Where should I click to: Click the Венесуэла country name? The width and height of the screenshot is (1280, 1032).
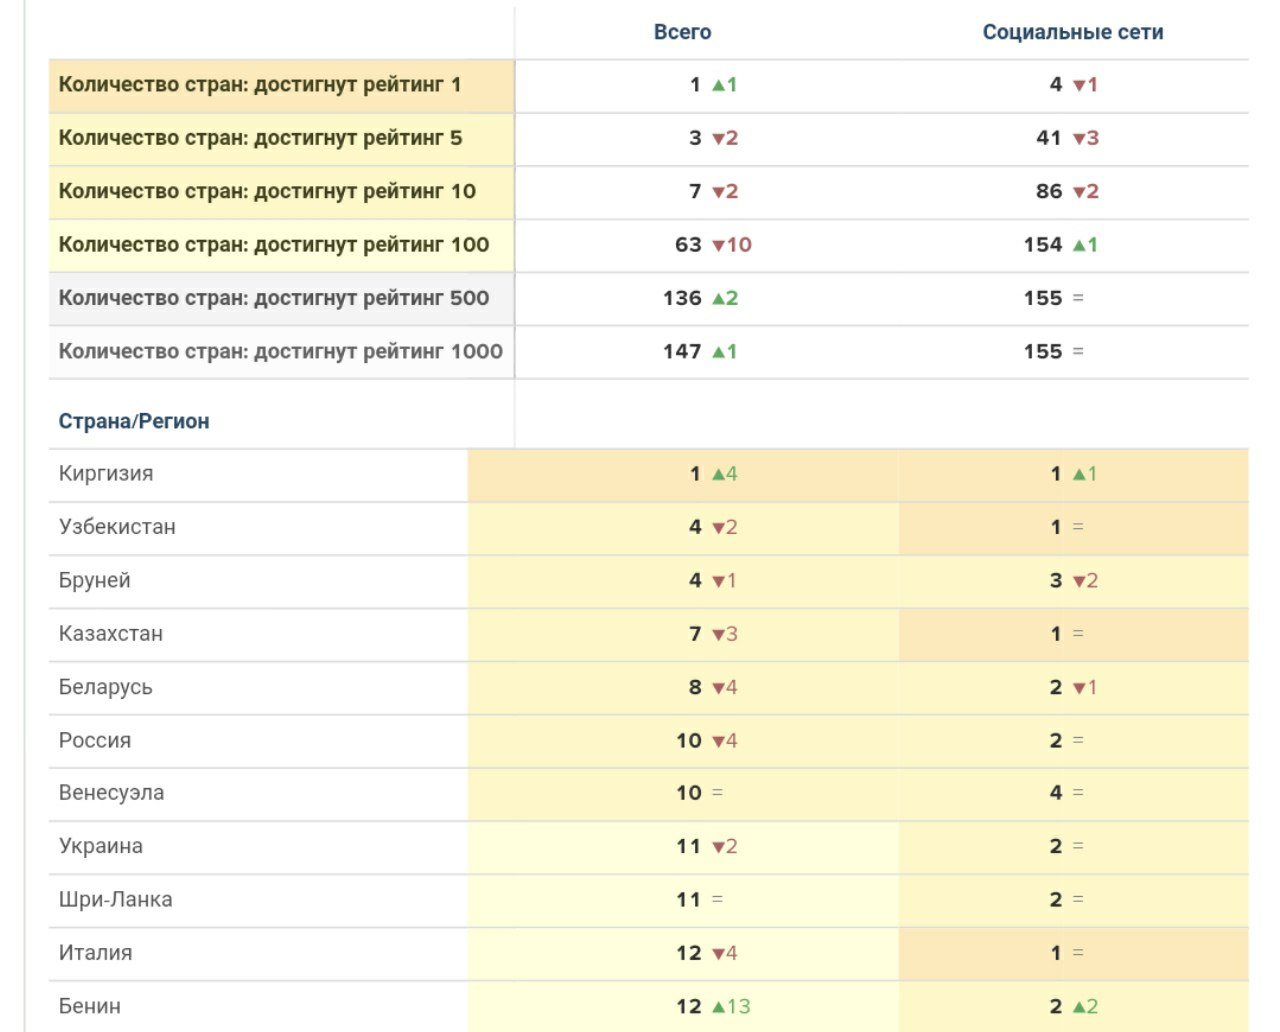click(x=111, y=793)
